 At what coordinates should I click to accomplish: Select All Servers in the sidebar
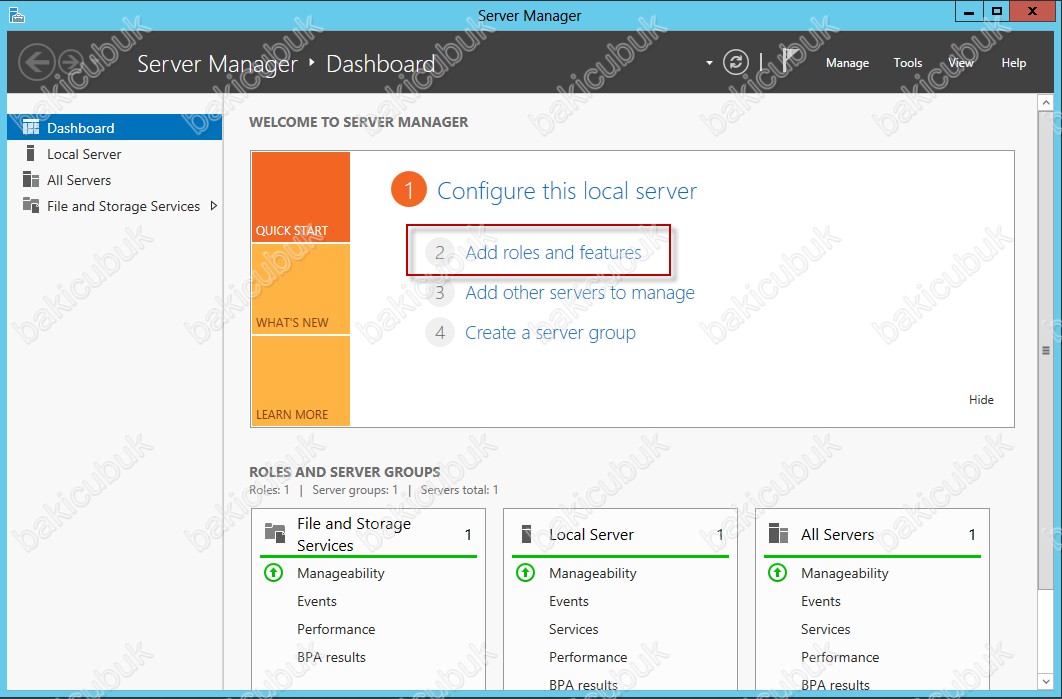[x=114, y=180]
